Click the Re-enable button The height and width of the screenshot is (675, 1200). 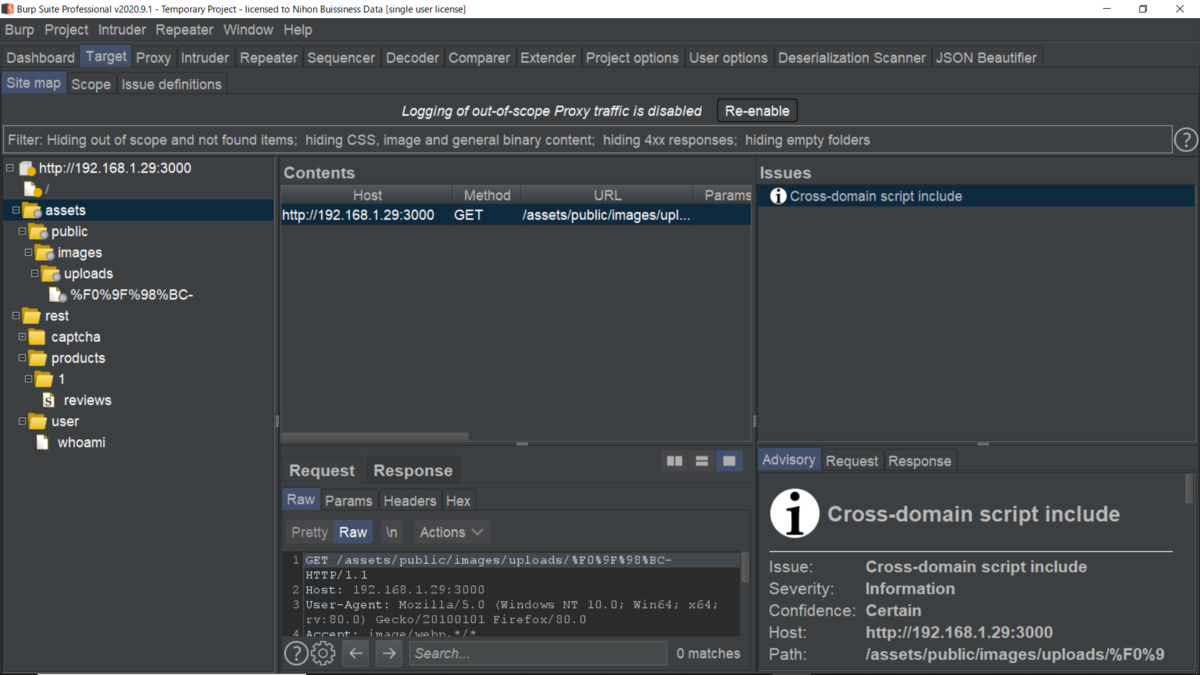pos(757,111)
